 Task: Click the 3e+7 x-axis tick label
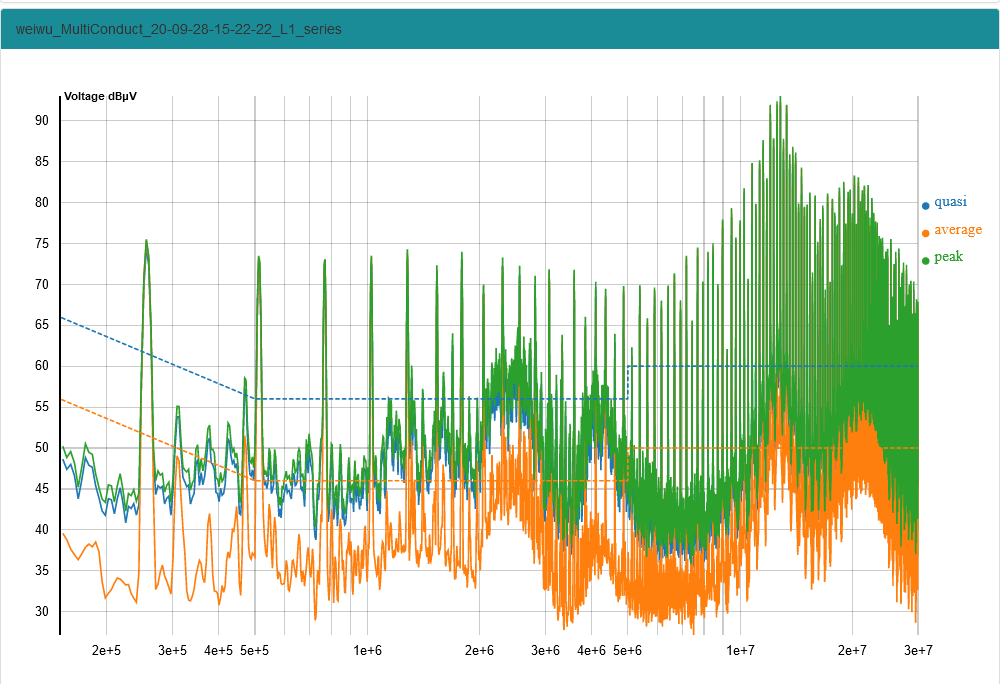coord(917,651)
